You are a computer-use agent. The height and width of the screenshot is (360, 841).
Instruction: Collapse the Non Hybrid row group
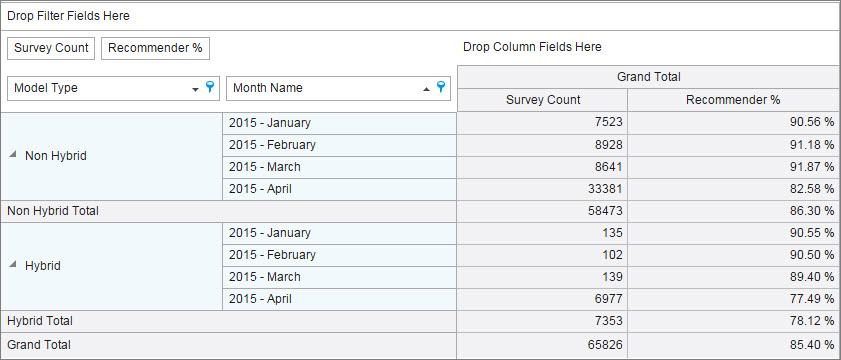[13, 154]
